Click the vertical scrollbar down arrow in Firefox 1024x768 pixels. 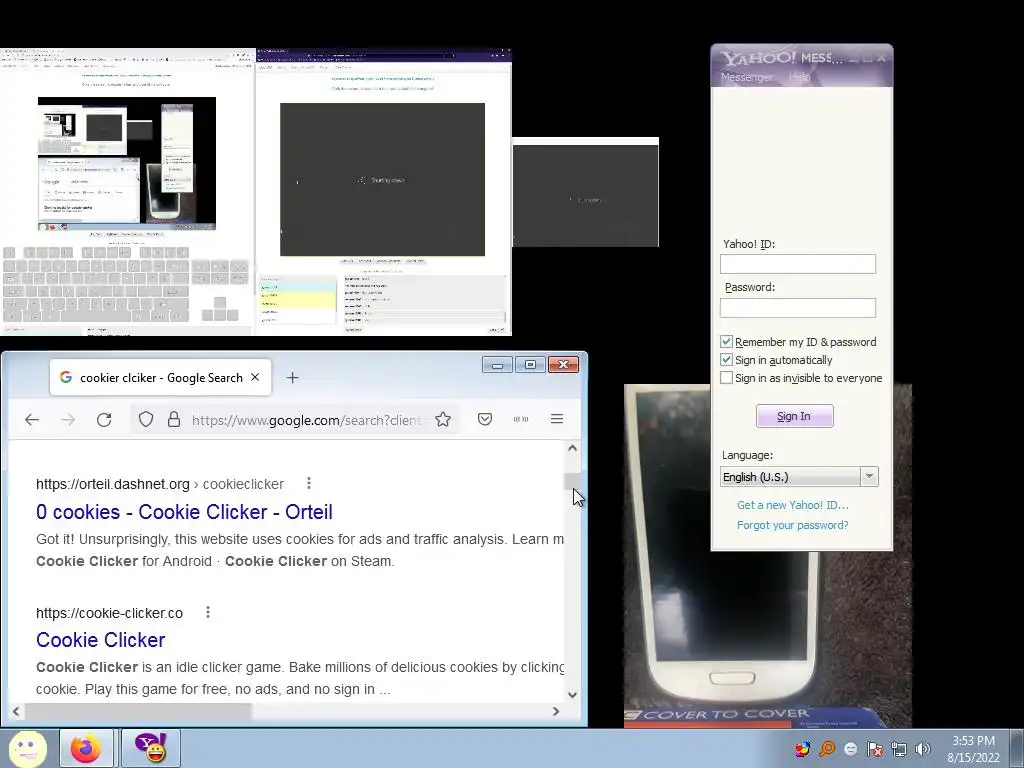pos(572,695)
